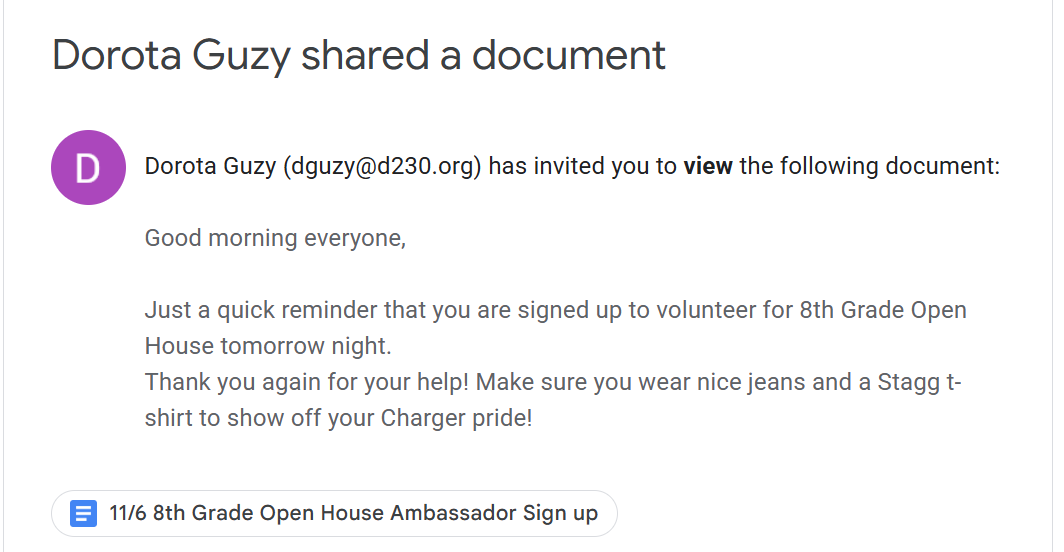The height and width of the screenshot is (552, 1064).
Task: Click the 'House tomorrow night.' line
Action: coord(268,346)
